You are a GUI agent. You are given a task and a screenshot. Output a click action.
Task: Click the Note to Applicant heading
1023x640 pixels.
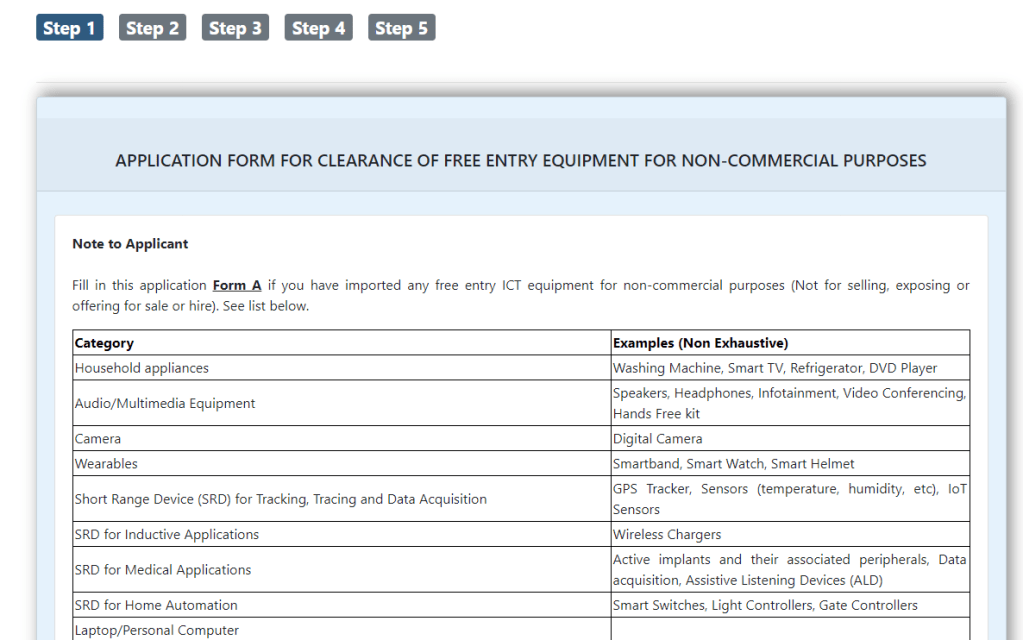(x=130, y=244)
